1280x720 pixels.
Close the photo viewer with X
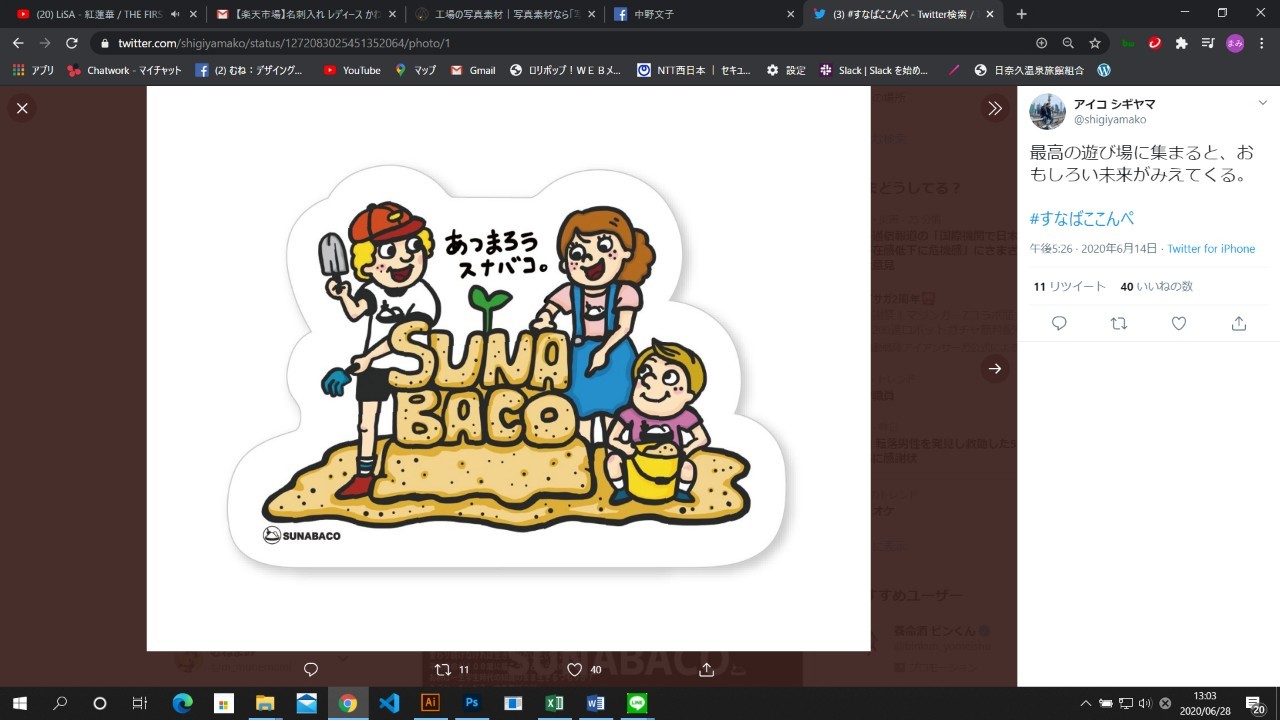coord(22,108)
